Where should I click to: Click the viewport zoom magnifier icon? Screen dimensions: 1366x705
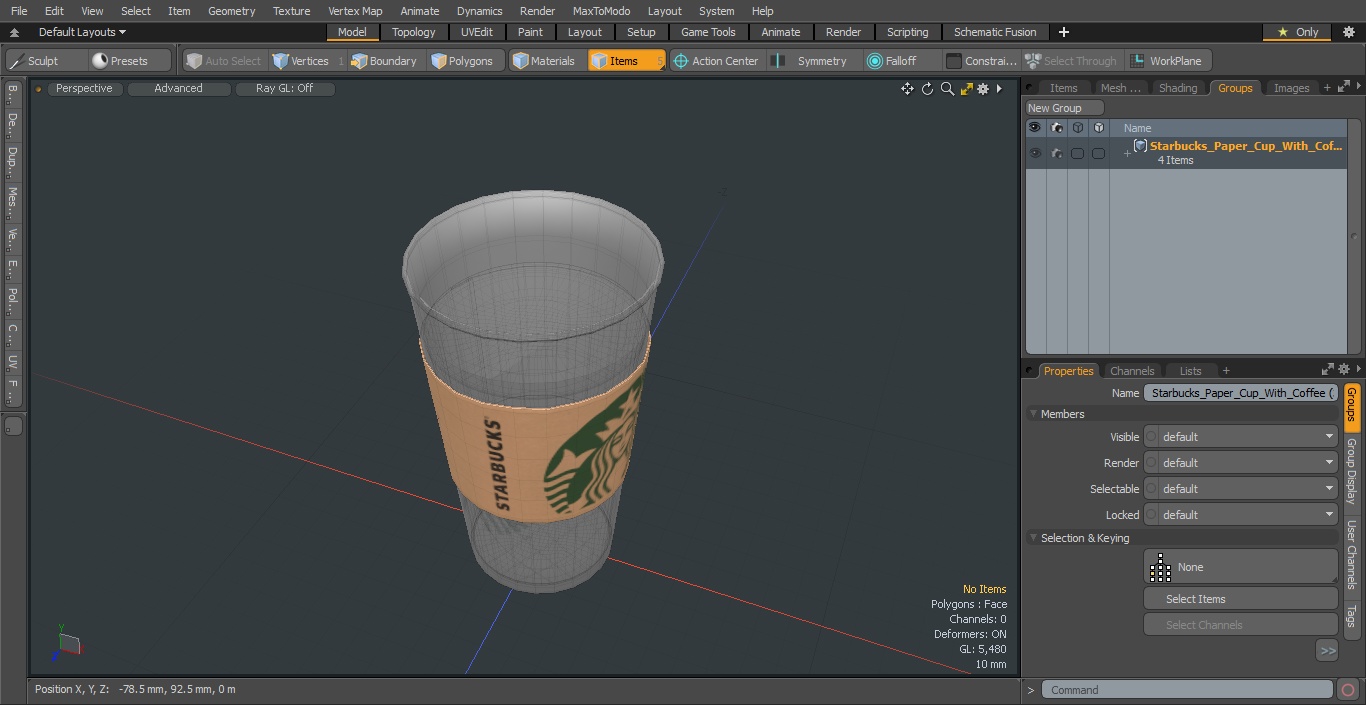[x=947, y=89]
